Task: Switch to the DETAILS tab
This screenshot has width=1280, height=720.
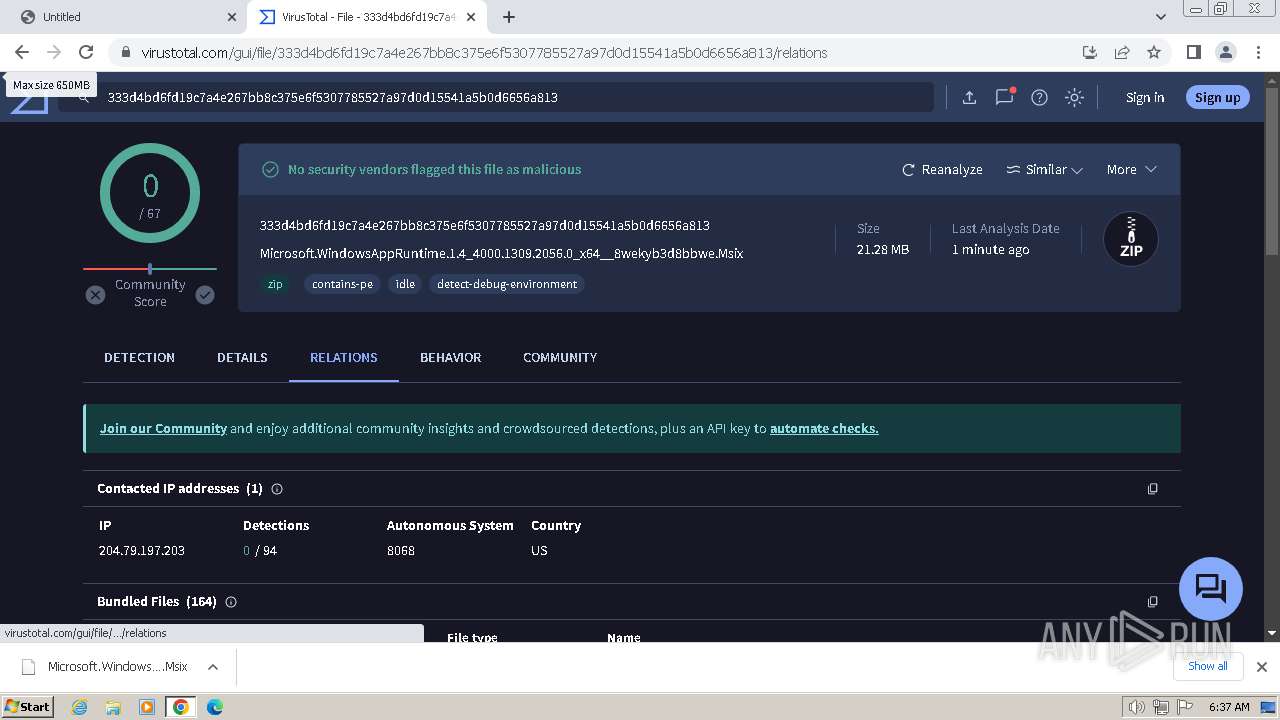Action: 242,357
